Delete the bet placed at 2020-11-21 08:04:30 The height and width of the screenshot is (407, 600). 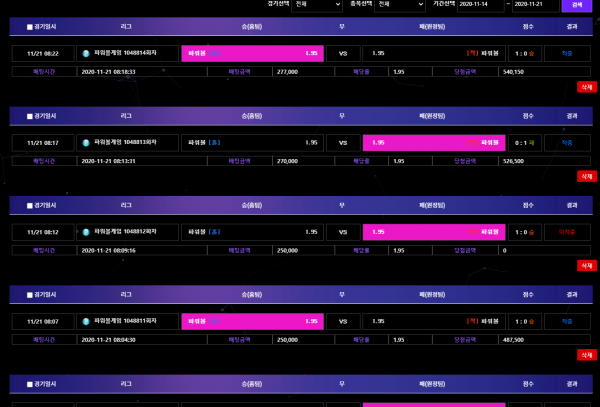pyautogui.click(x=587, y=355)
